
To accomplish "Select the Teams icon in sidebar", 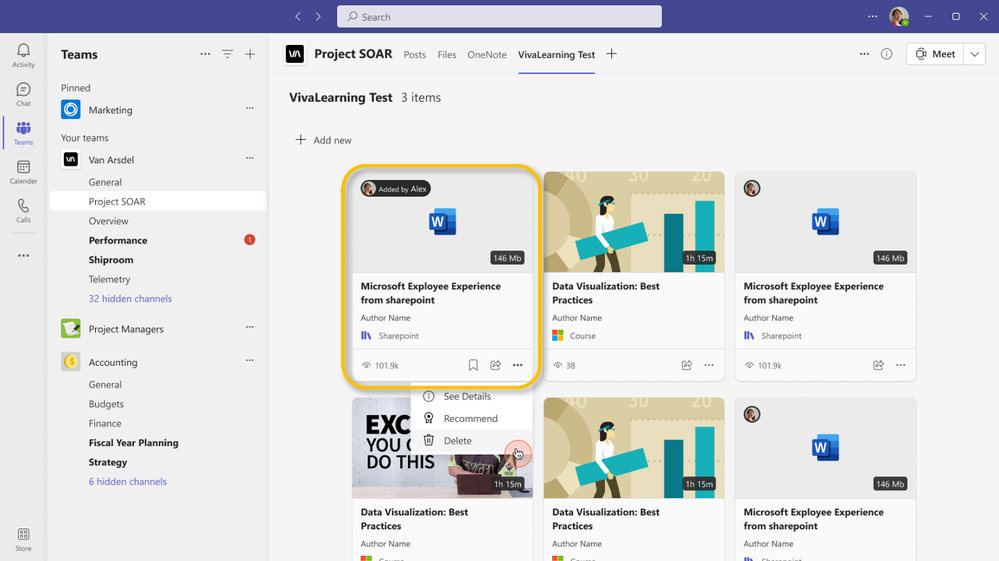I will (24, 132).
